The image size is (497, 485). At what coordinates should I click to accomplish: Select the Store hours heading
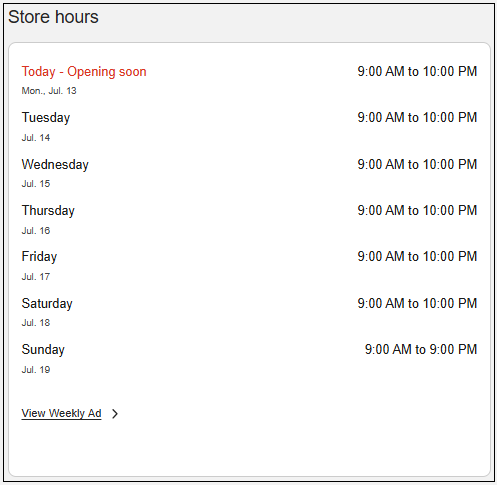(x=53, y=17)
